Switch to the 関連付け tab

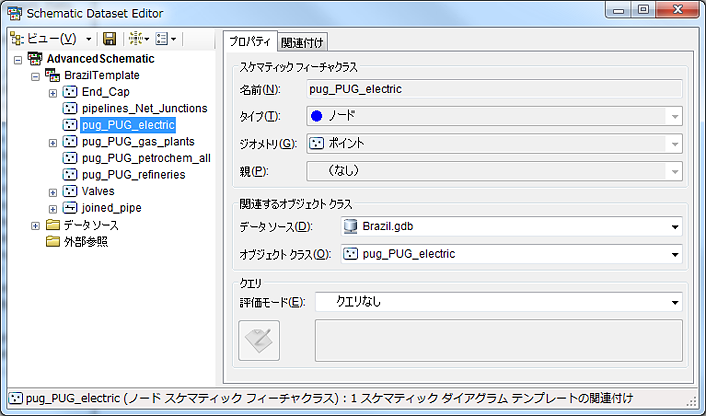[302, 42]
